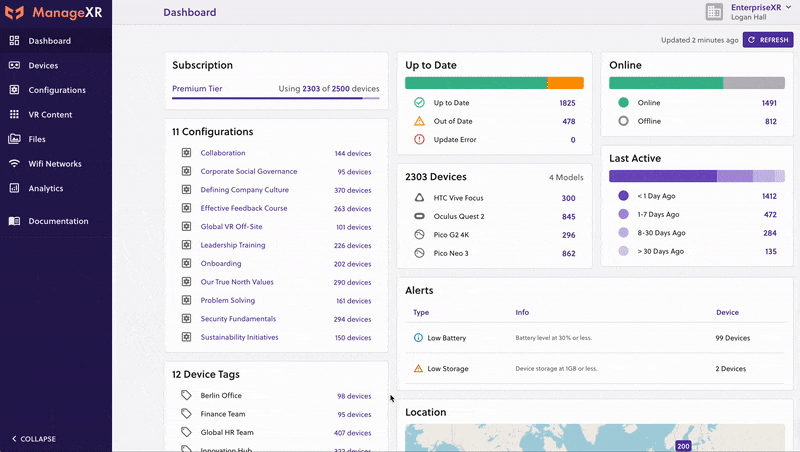Click the Oculus Quest 2 headset icon
800x452 pixels.
(419, 216)
